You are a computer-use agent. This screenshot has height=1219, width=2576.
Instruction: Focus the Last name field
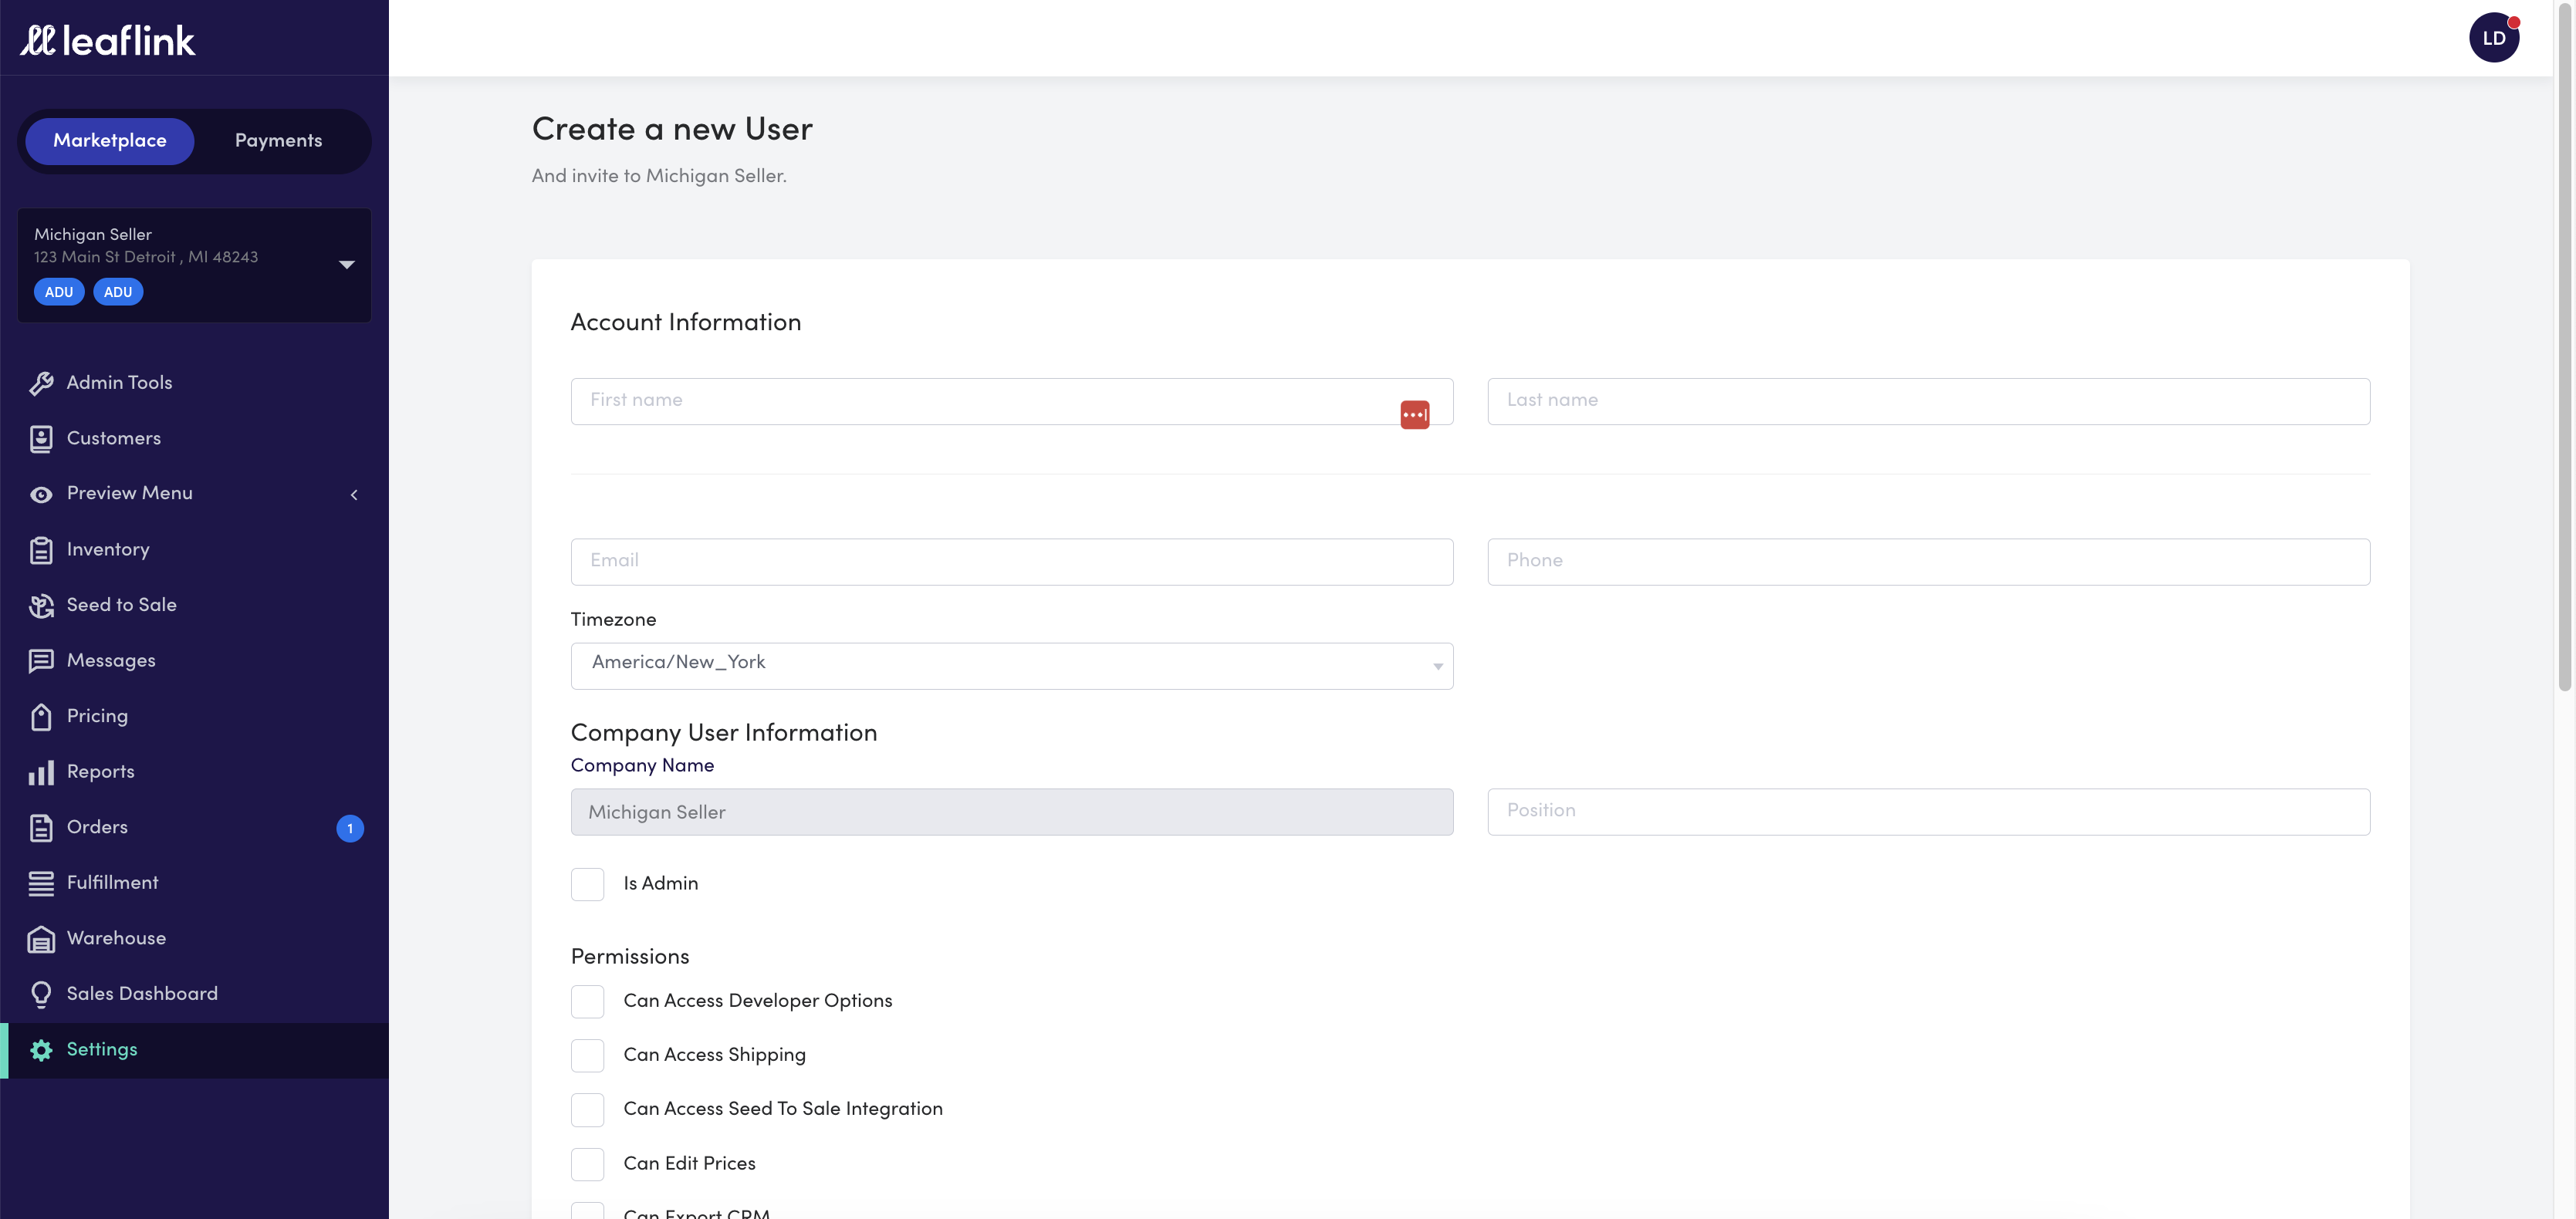tap(1928, 401)
